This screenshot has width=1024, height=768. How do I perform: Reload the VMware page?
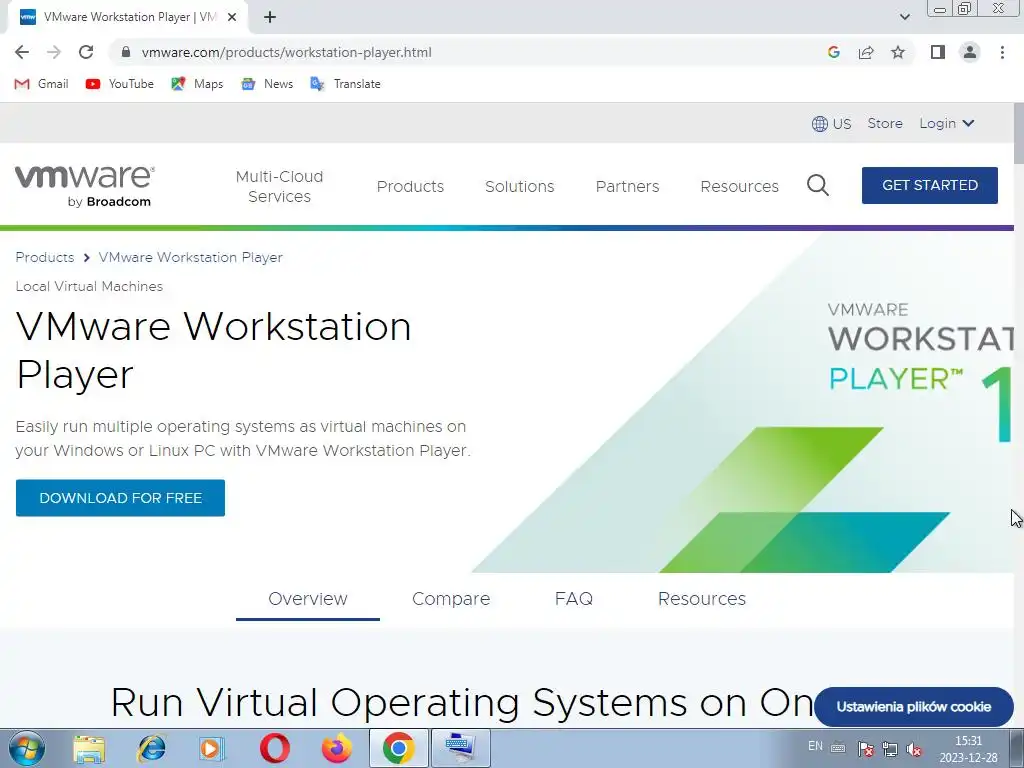point(86,52)
